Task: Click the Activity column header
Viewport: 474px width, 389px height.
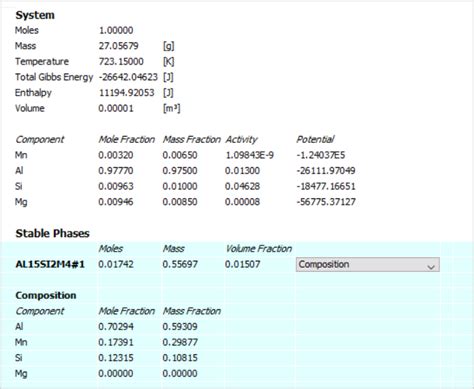Action: [241, 139]
